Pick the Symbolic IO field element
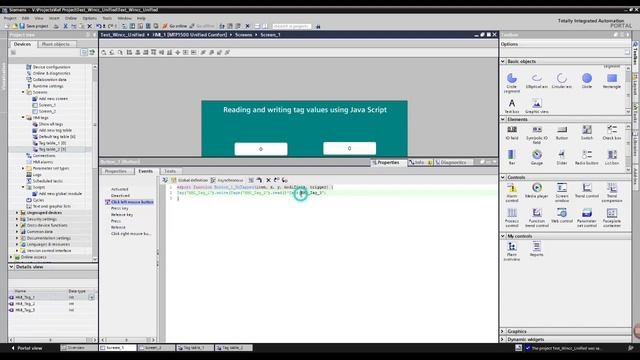 (x=536, y=134)
